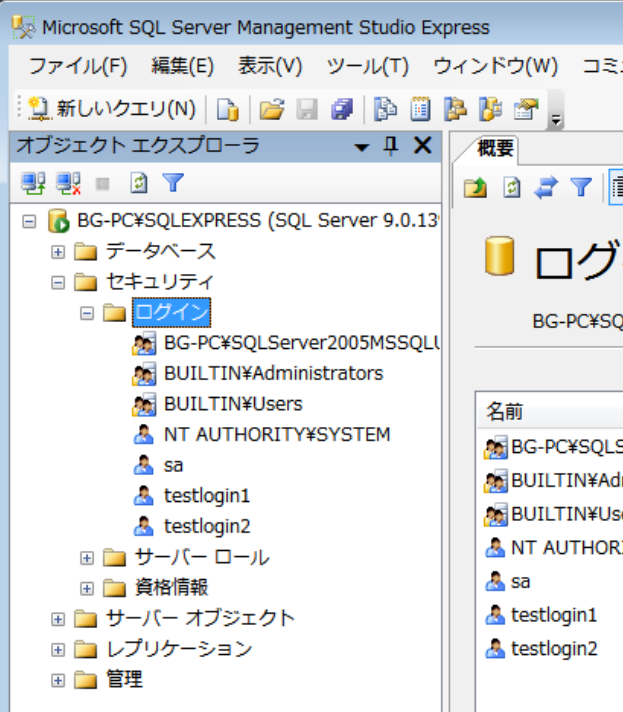Close the Object Explorer panel
The image size is (623, 712).
coord(423,146)
